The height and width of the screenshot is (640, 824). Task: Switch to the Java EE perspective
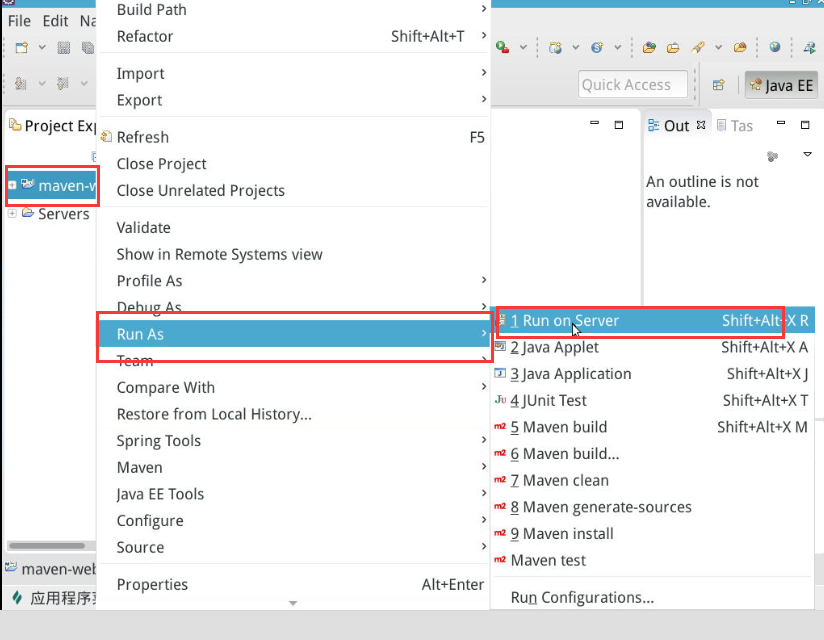(x=781, y=85)
